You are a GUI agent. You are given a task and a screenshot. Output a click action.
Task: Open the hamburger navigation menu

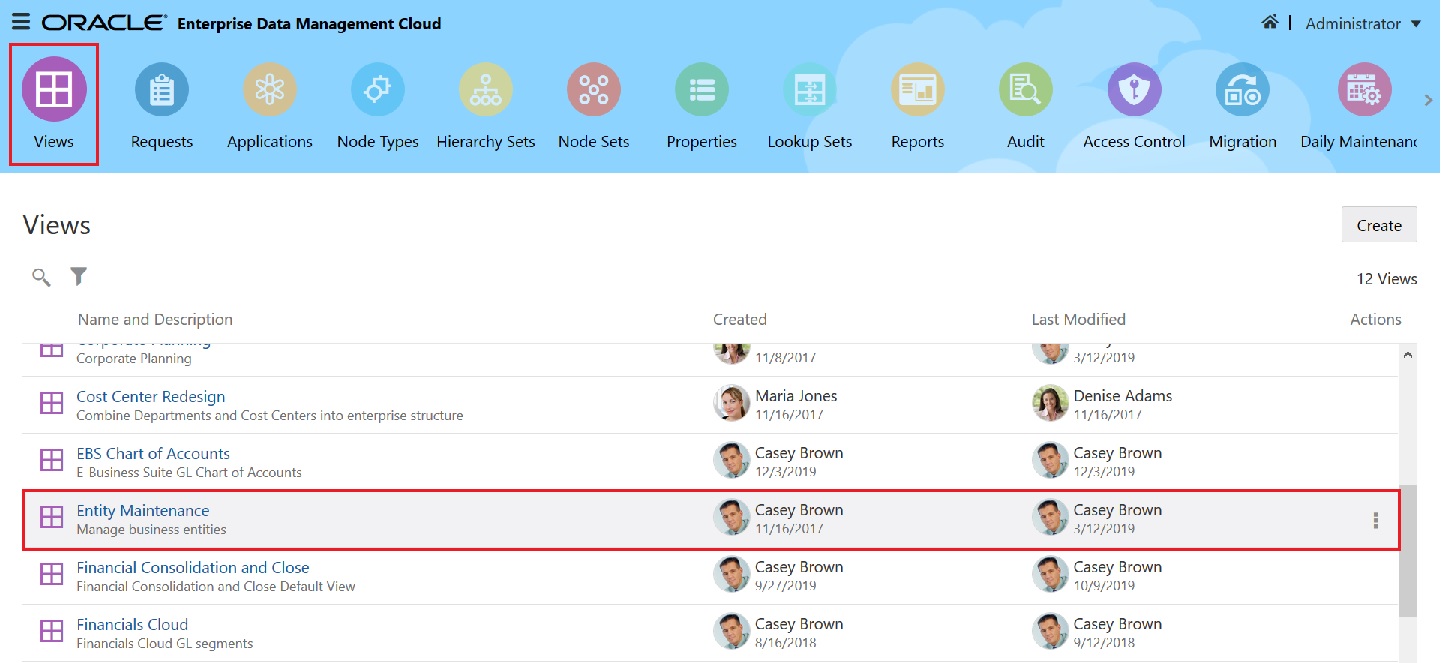20,22
